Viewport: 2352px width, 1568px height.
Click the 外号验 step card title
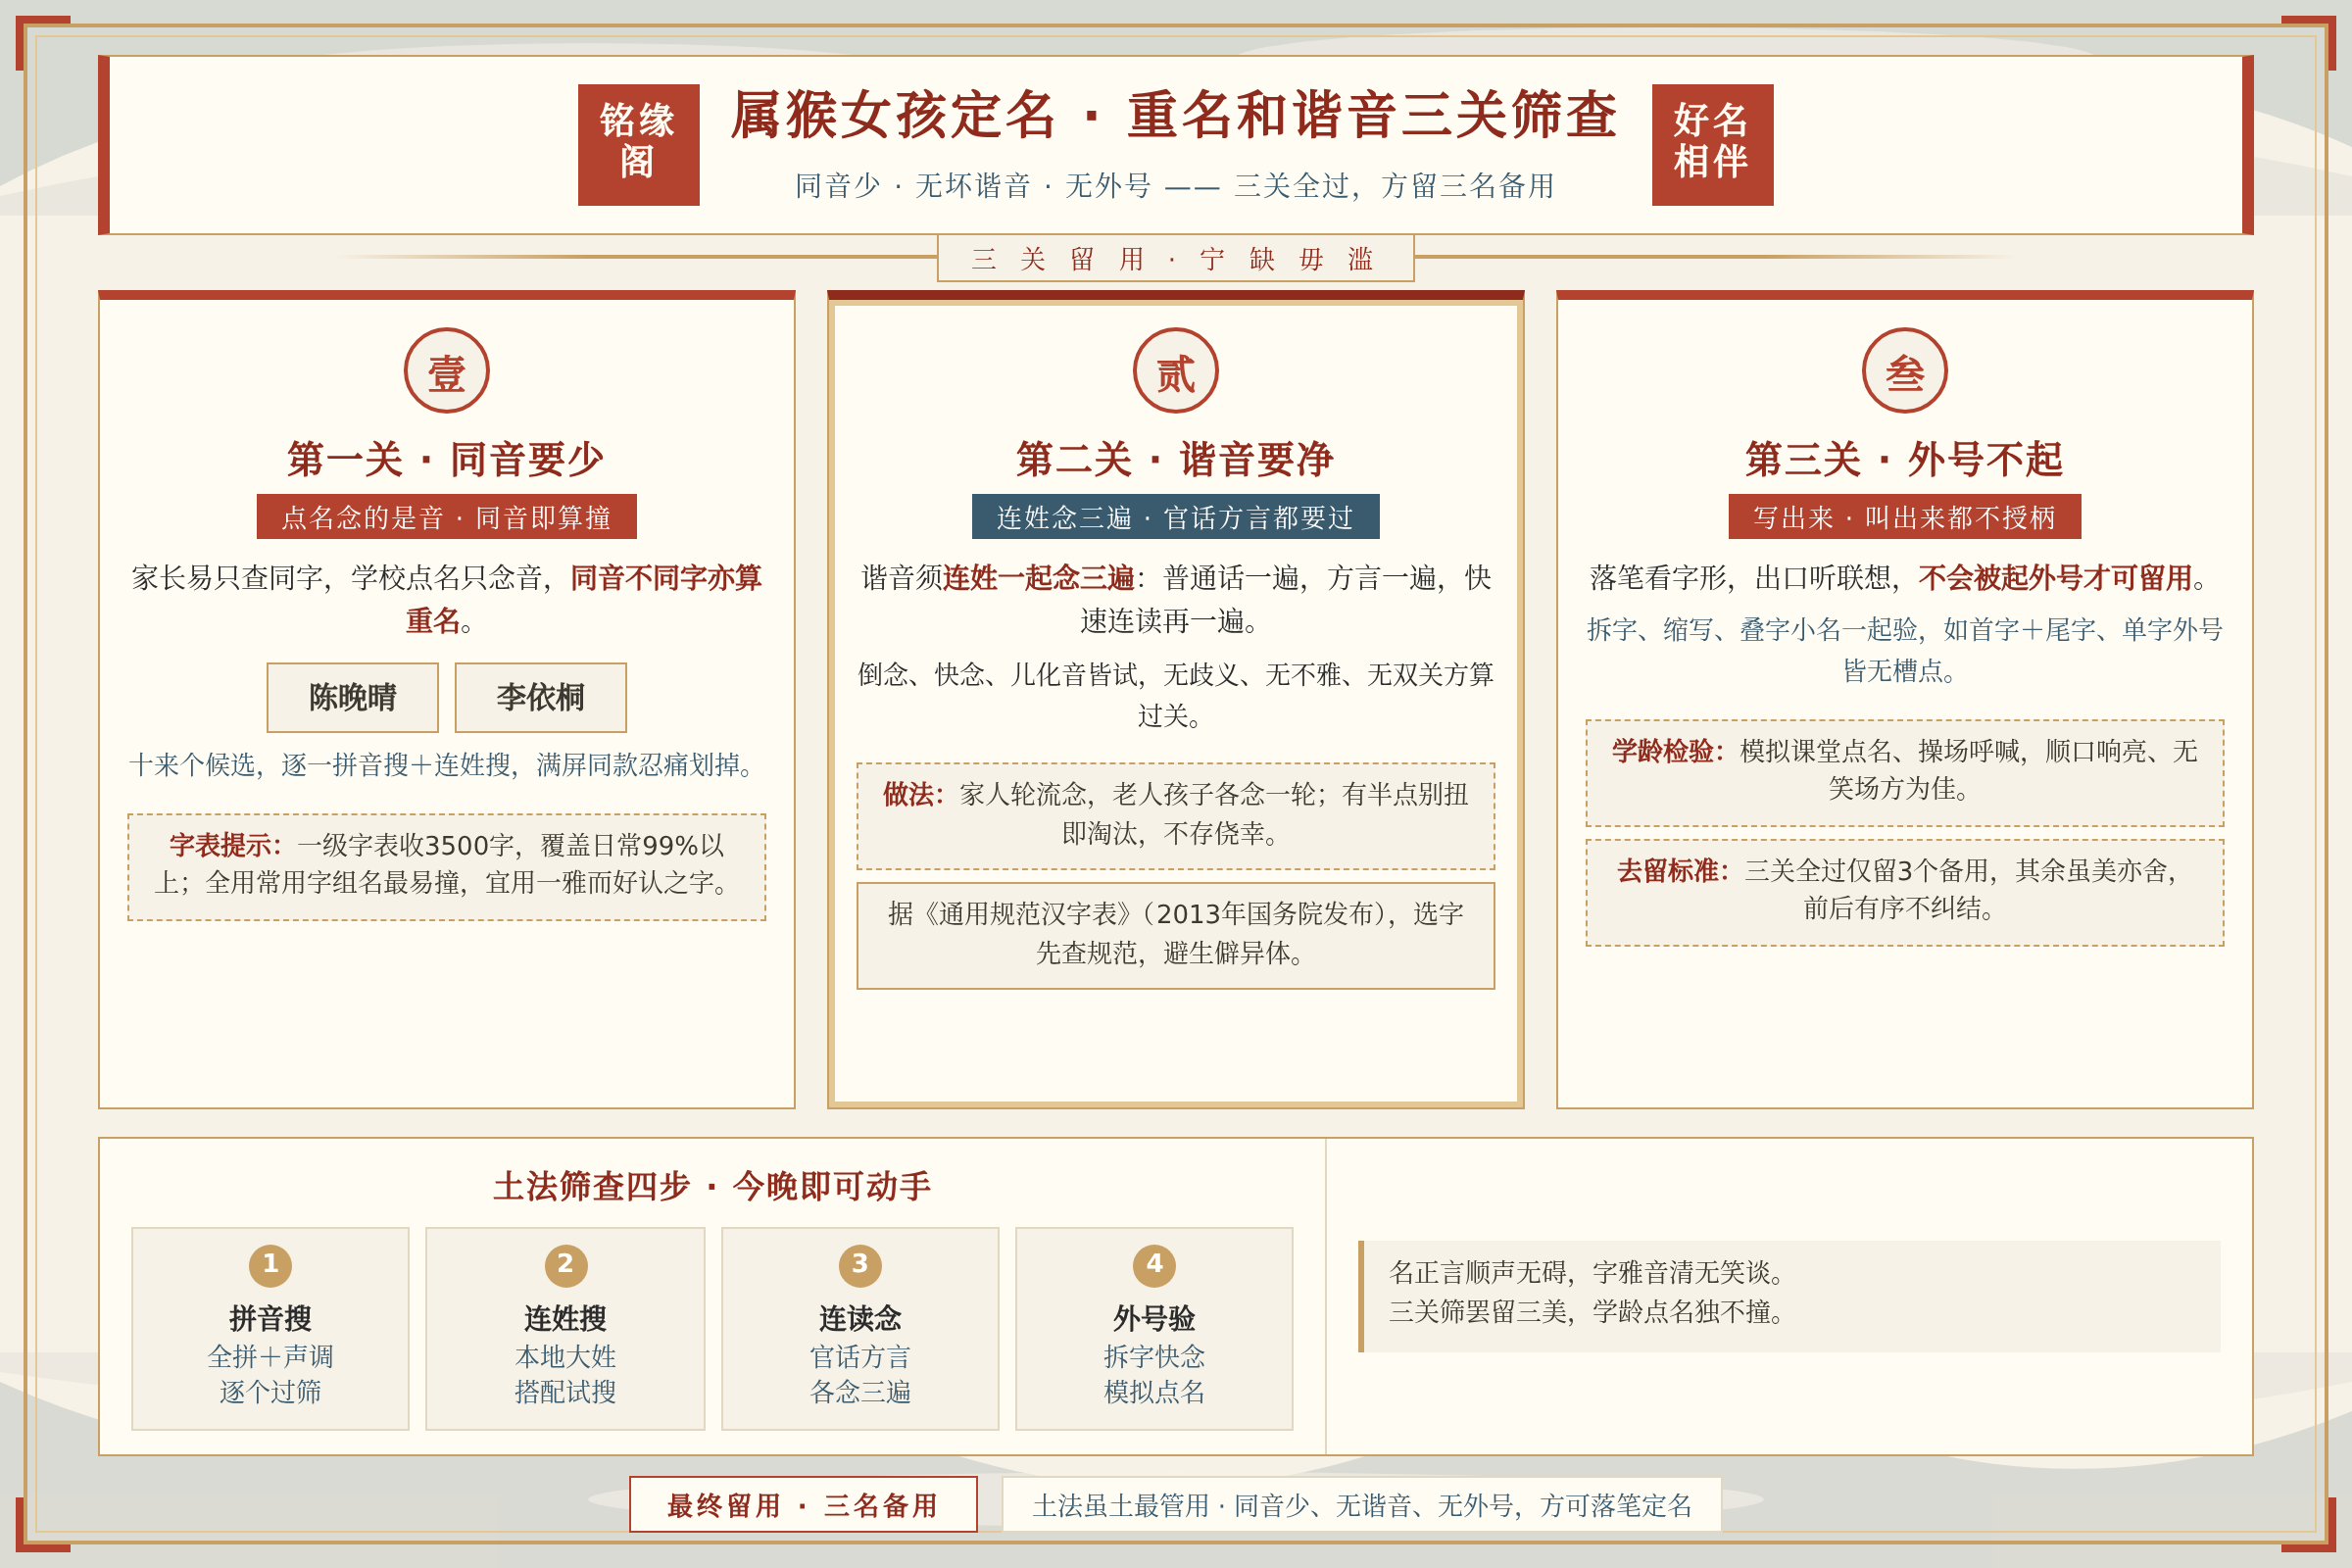pos(1154,1318)
